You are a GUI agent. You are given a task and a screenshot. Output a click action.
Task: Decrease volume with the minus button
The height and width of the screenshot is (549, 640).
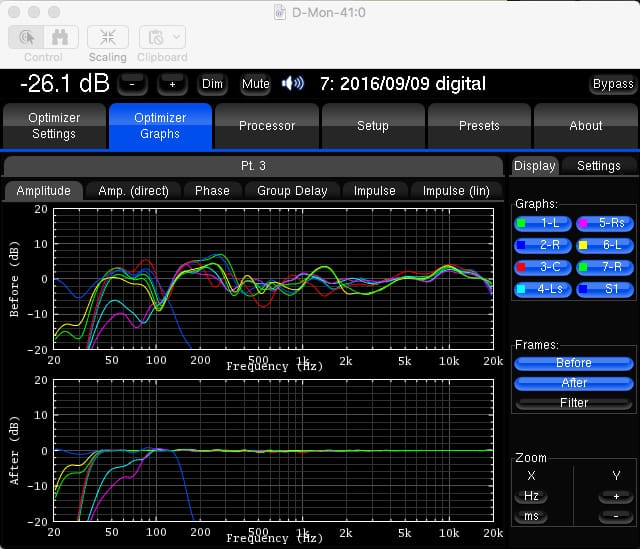(132, 84)
